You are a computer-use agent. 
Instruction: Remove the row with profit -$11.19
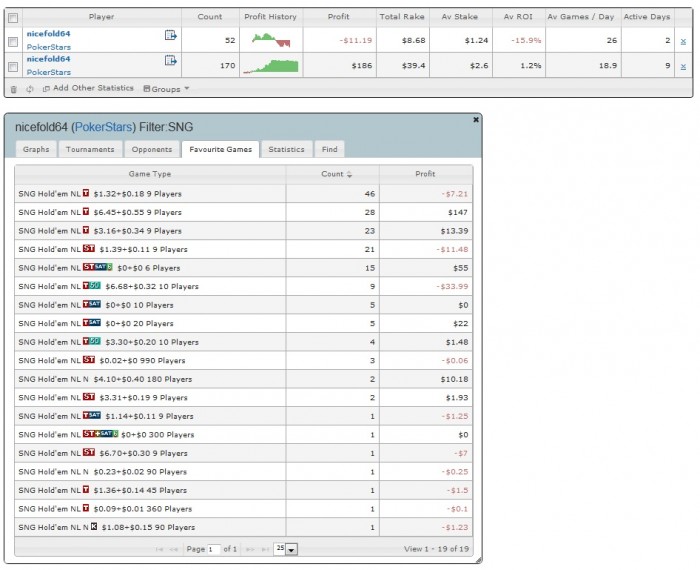(683, 42)
